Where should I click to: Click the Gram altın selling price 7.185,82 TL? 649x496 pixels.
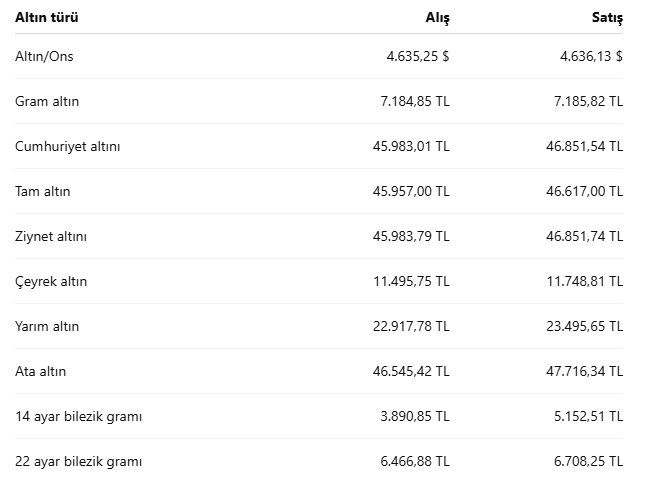pyautogui.click(x=589, y=101)
